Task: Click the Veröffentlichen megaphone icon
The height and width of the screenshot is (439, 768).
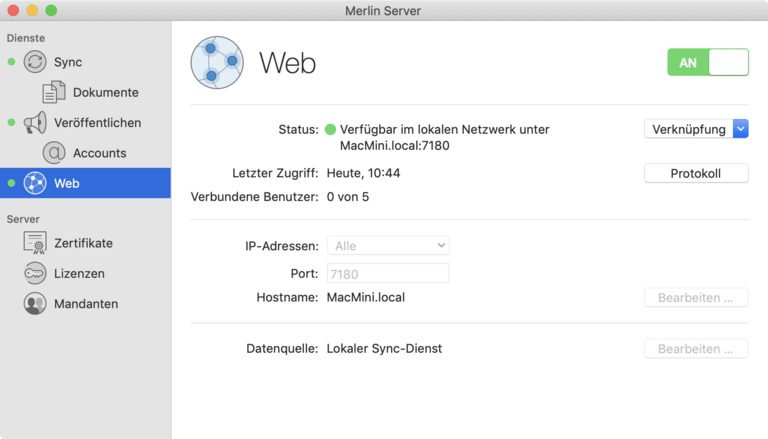Action: (35, 122)
